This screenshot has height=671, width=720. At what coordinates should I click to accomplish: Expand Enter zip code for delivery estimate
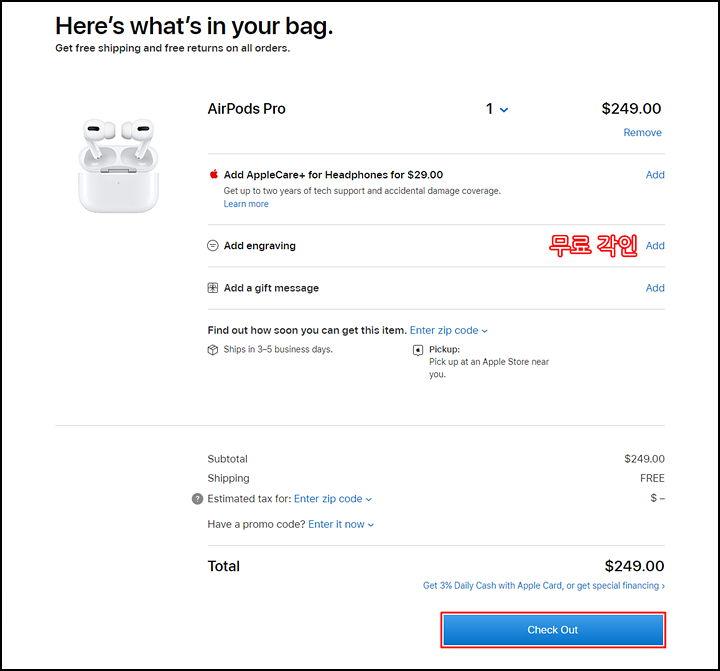449,330
